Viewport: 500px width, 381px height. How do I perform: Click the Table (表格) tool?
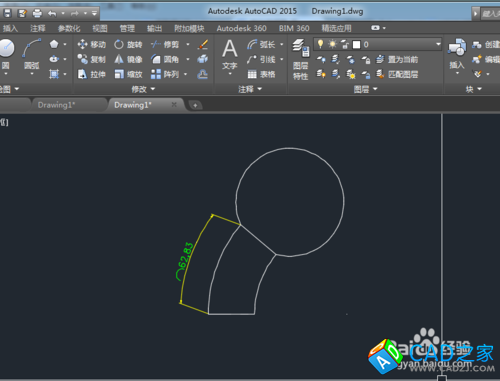pos(261,74)
